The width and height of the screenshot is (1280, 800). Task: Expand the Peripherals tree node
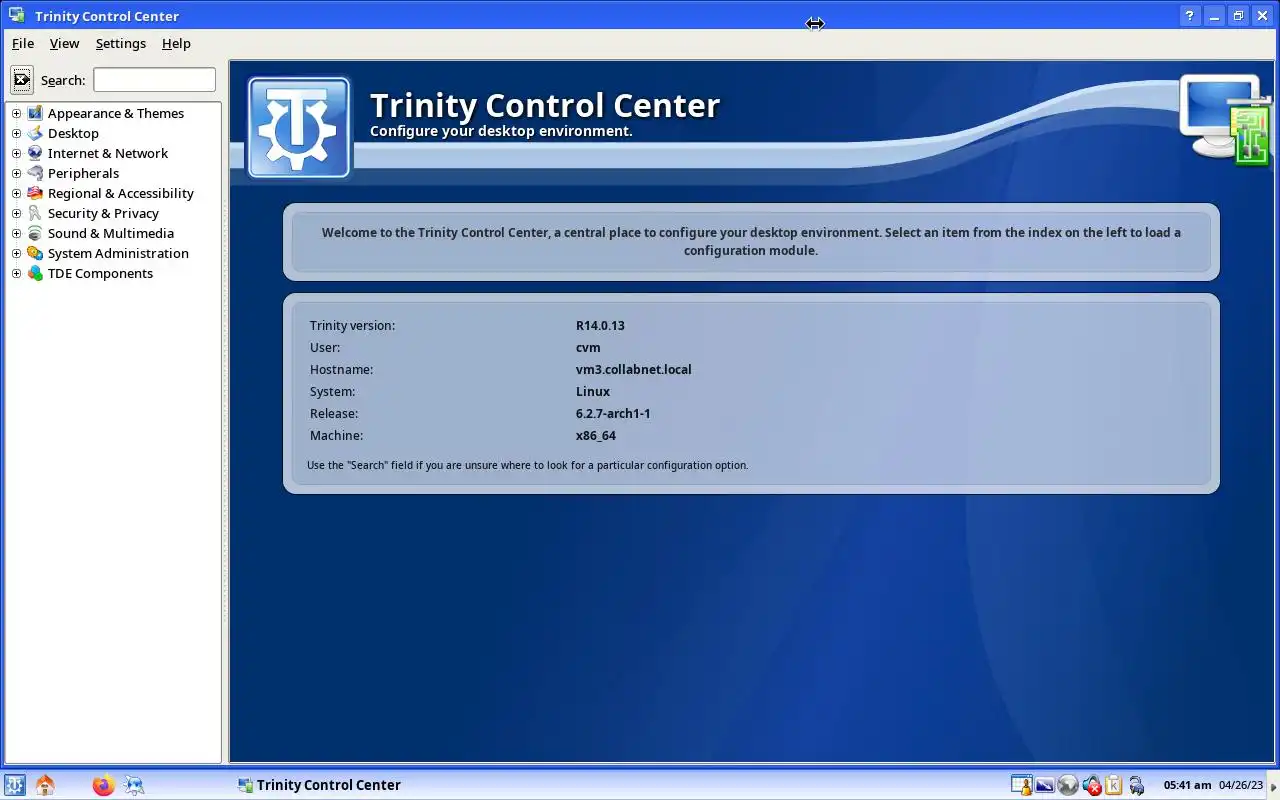16,173
